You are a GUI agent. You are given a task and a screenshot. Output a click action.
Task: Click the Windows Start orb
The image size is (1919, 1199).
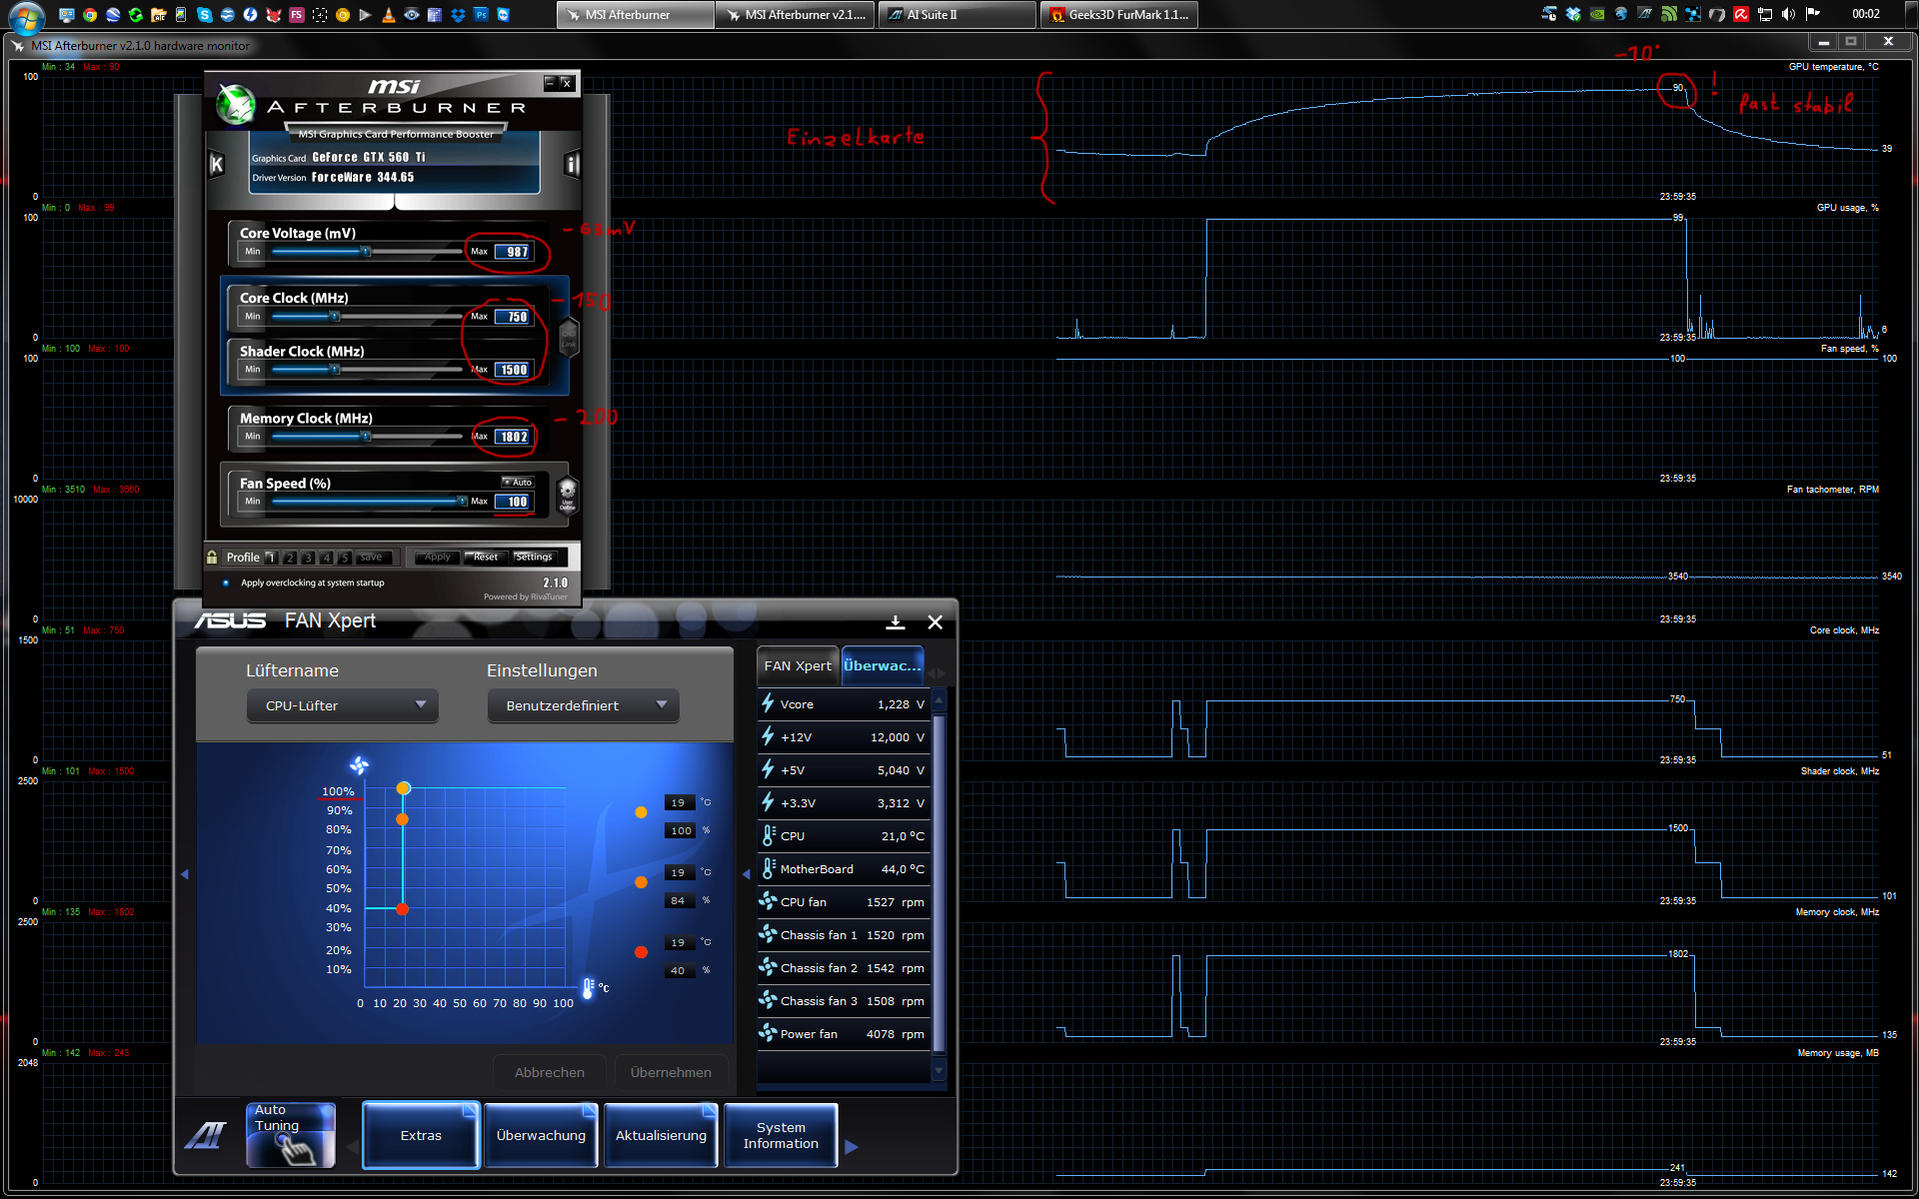pos(25,16)
